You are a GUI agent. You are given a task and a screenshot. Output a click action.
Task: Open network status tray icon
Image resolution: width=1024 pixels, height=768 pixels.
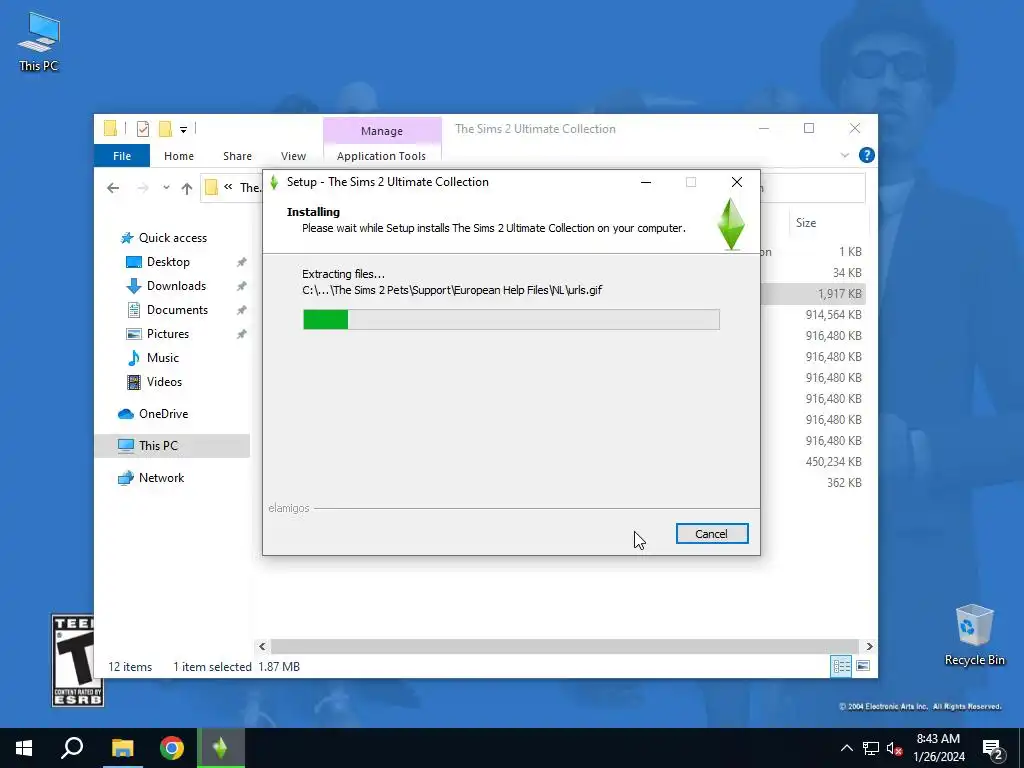(871, 748)
